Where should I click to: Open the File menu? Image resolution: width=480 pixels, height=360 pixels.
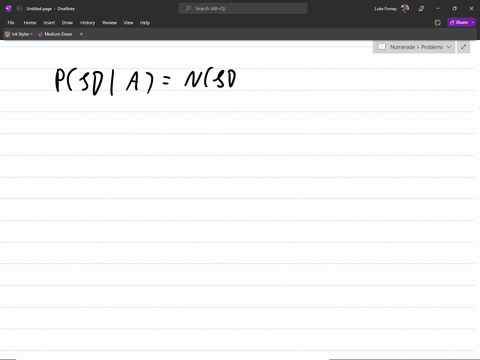[11, 23]
